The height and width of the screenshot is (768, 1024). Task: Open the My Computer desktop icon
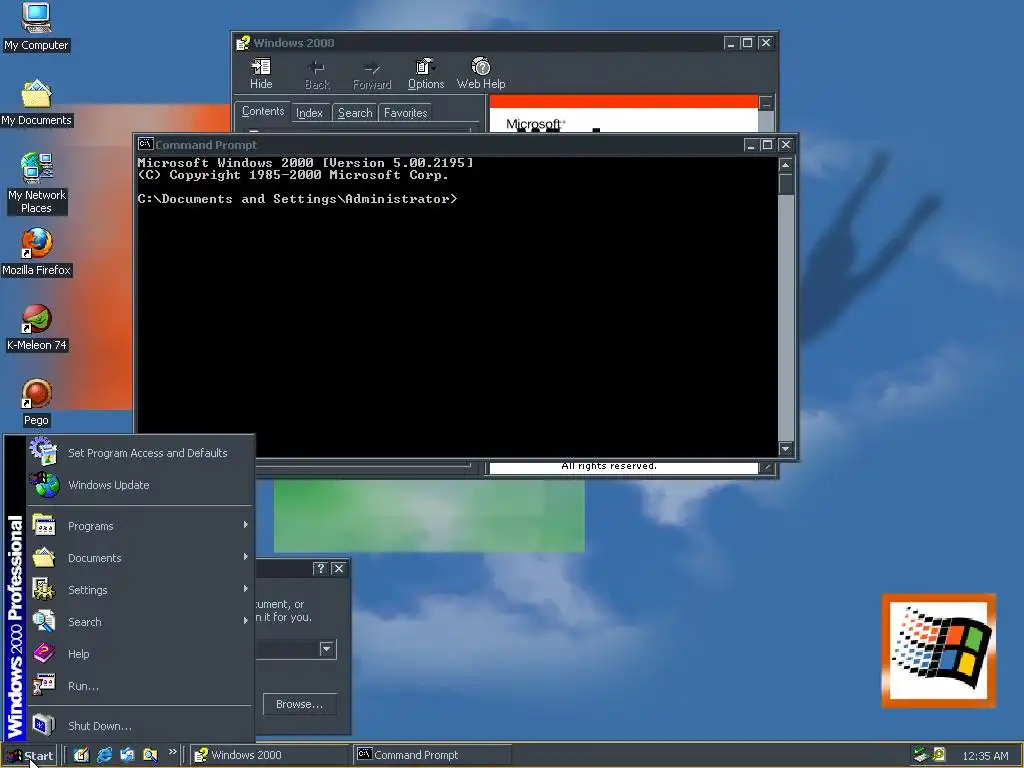click(x=36, y=26)
